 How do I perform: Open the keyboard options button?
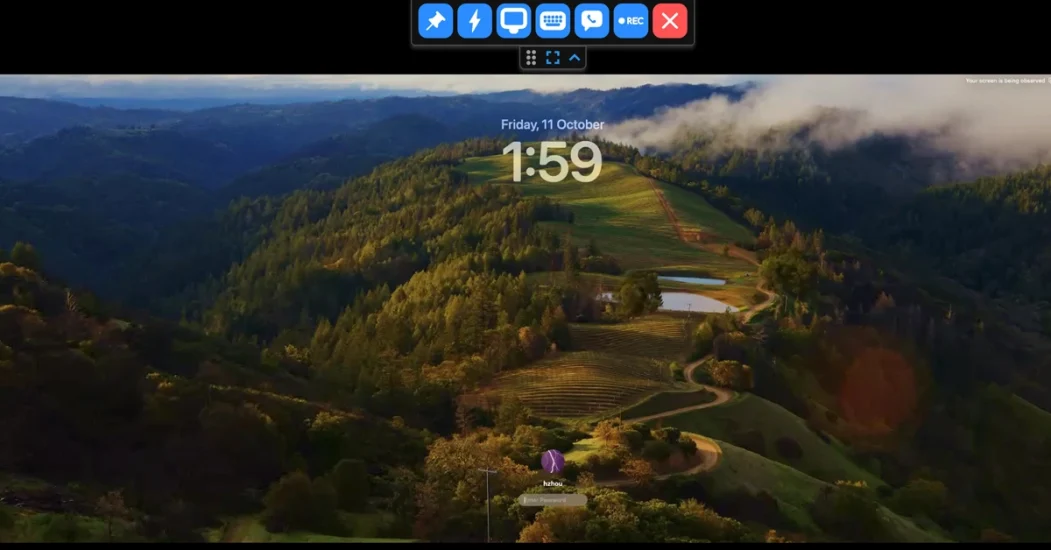pyautogui.click(x=553, y=21)
